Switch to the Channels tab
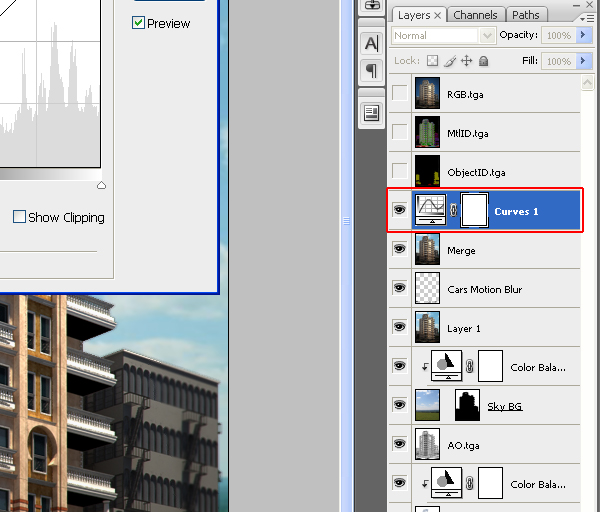 [x=475, y=15]
